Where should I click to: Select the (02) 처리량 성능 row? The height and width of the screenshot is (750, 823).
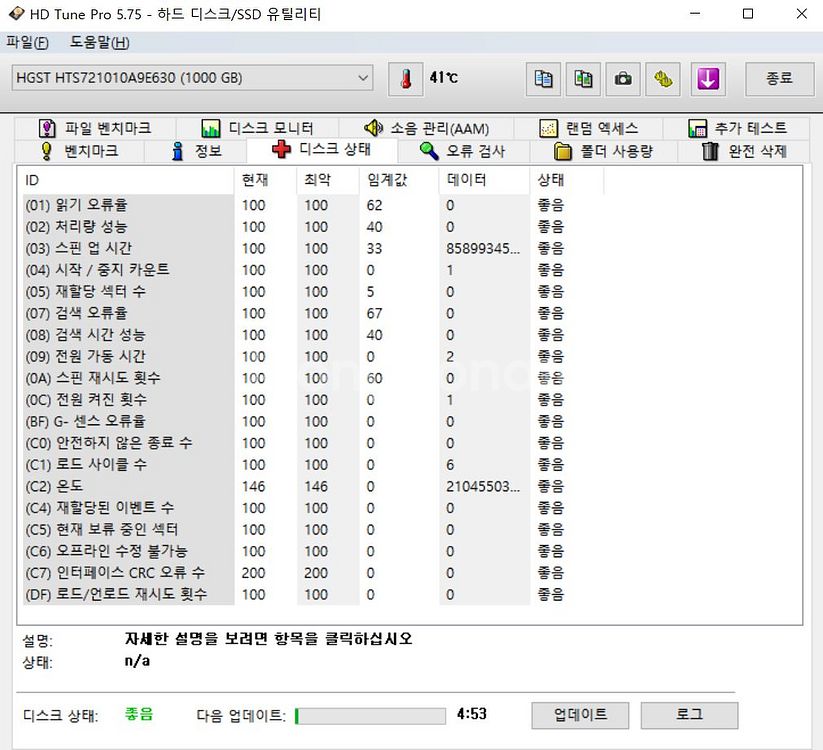tap(313, 227)
